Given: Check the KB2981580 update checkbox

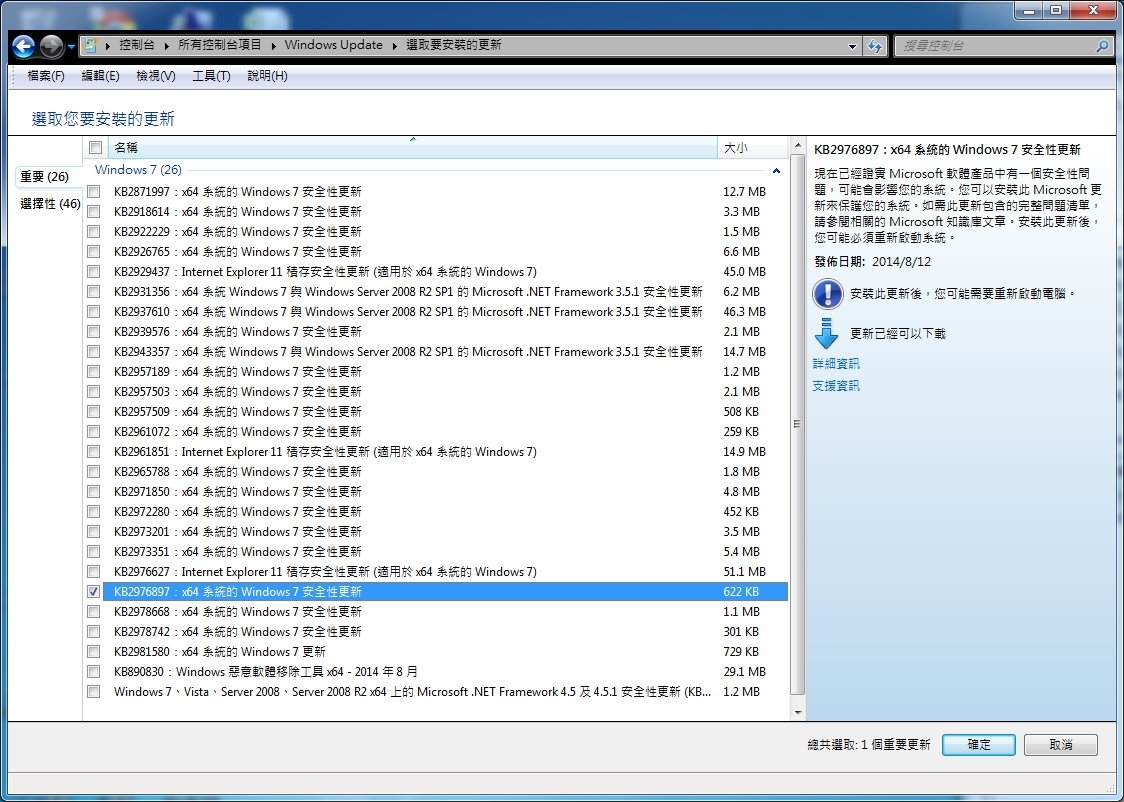Looking at the screenshot, I should 93,651.
